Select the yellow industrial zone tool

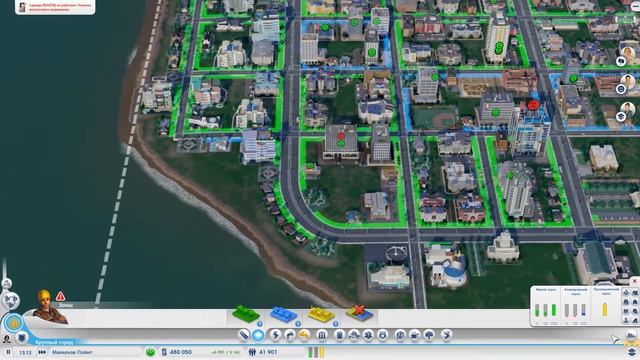coord(322,314)
